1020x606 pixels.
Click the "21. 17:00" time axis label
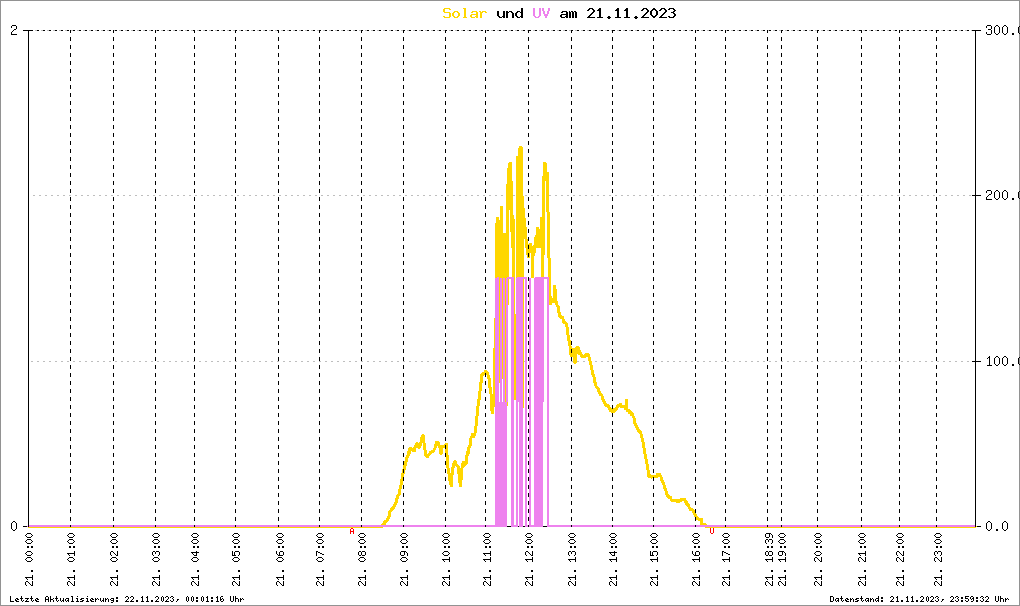click(x=726, y=560)
